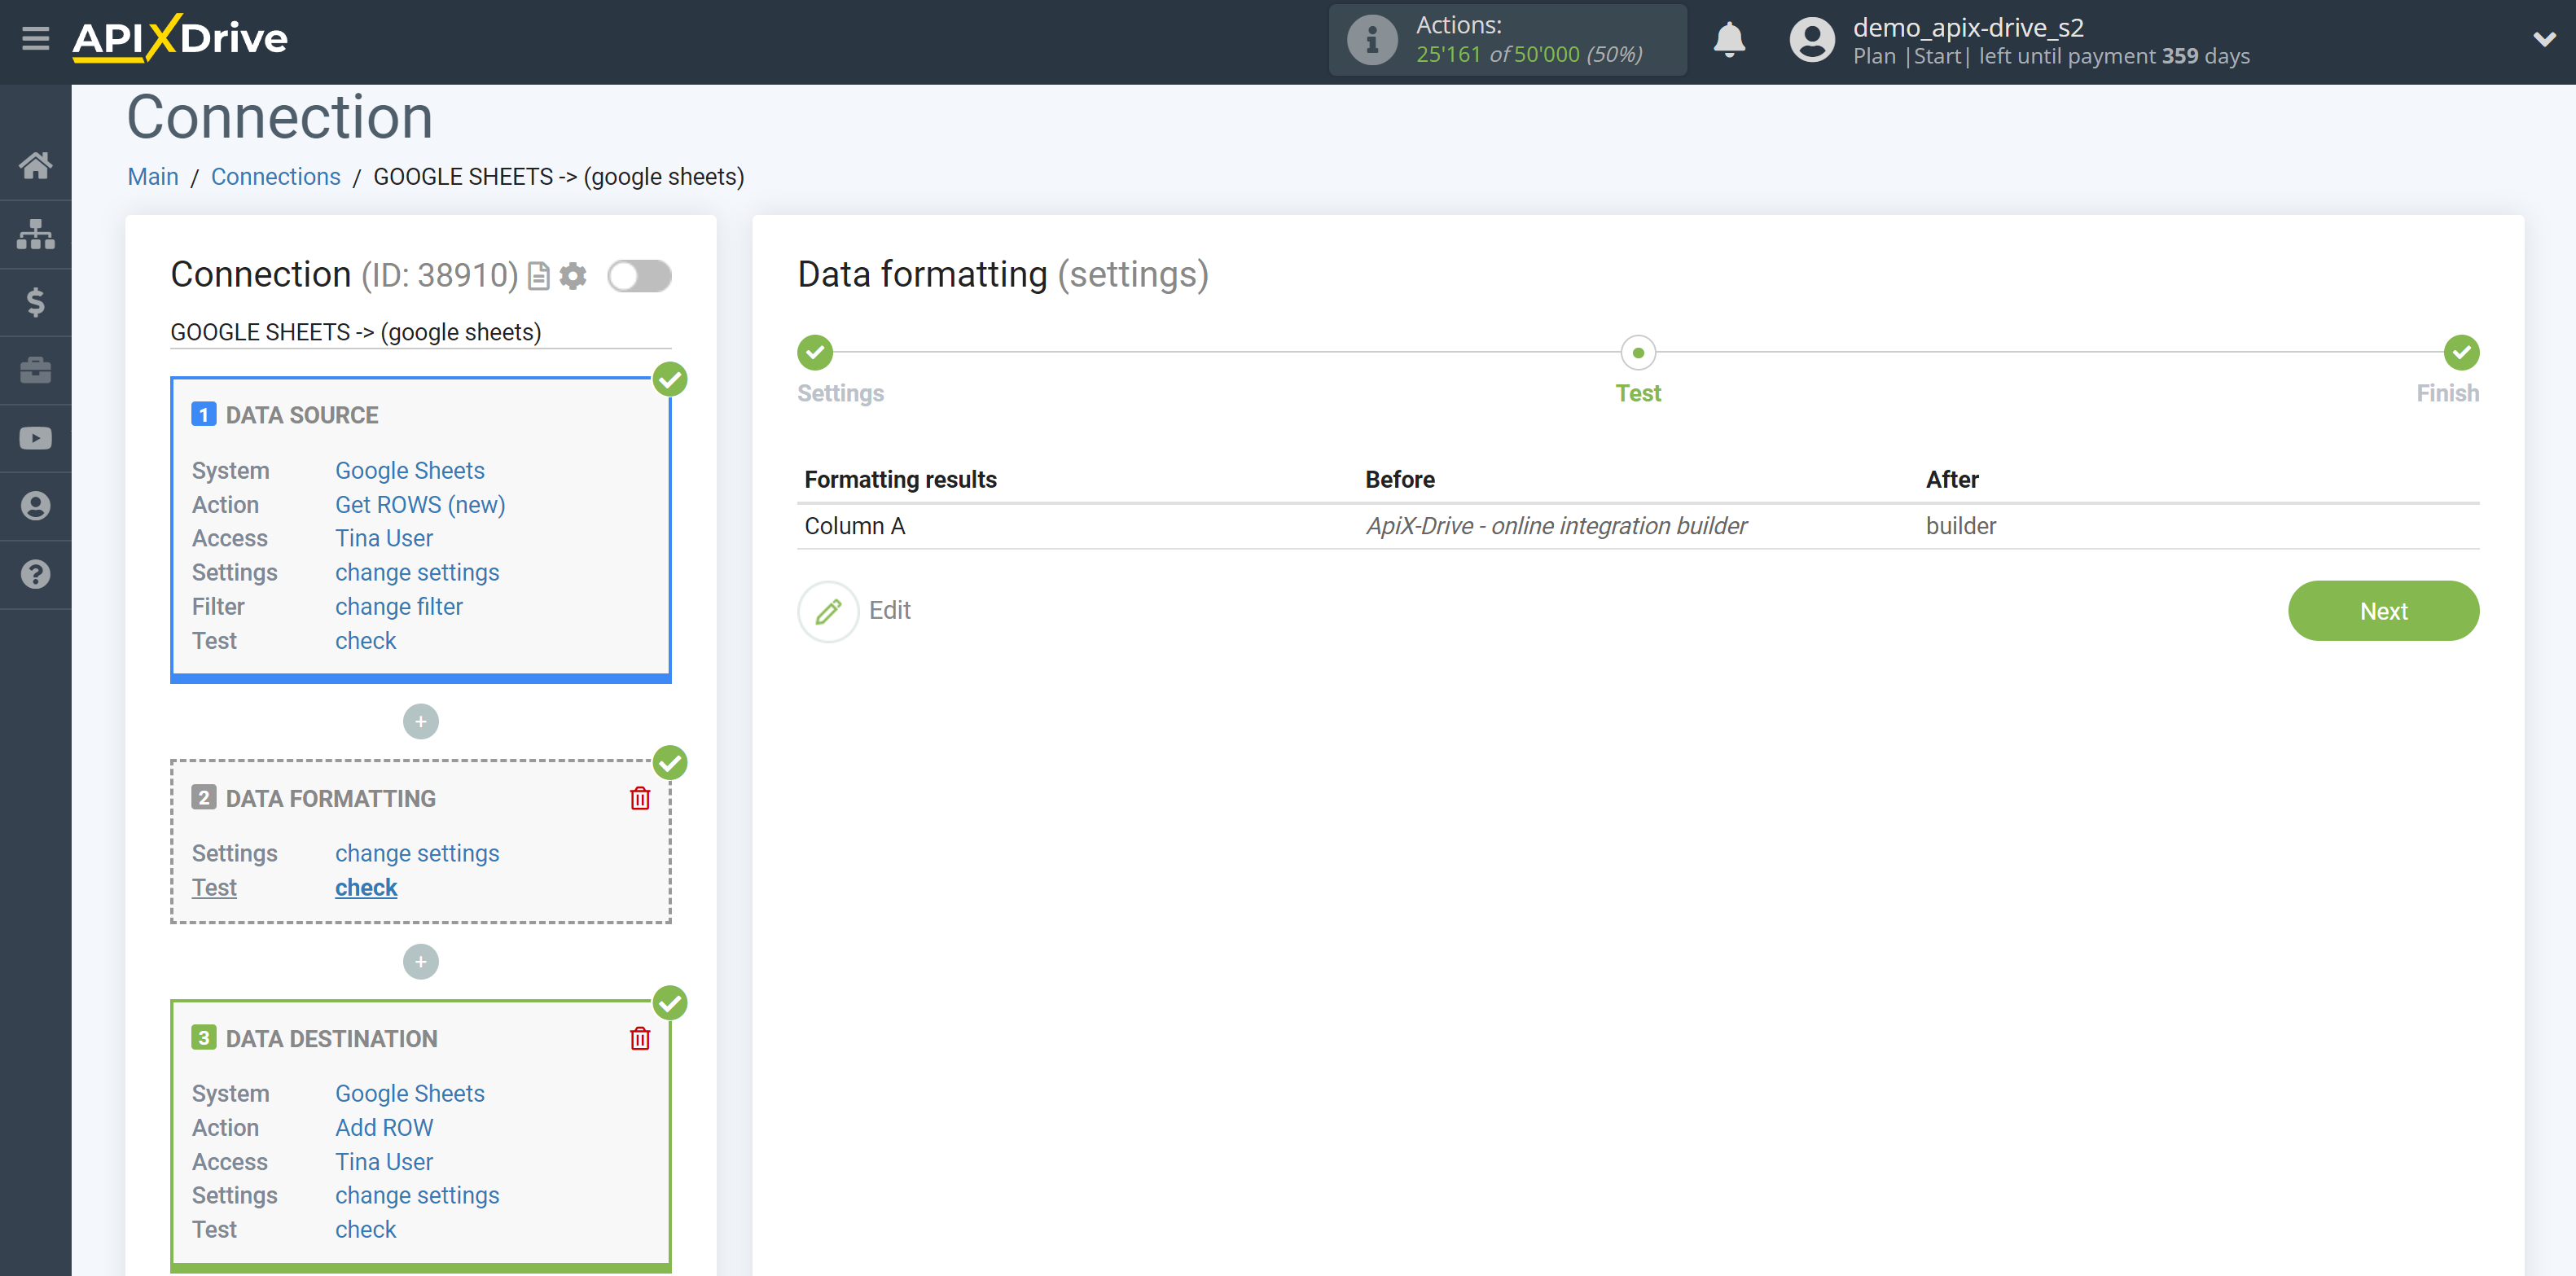Expand the hamburger menu icon
The width and height of the screenshot is (2576, 1276).
(36, 36)
